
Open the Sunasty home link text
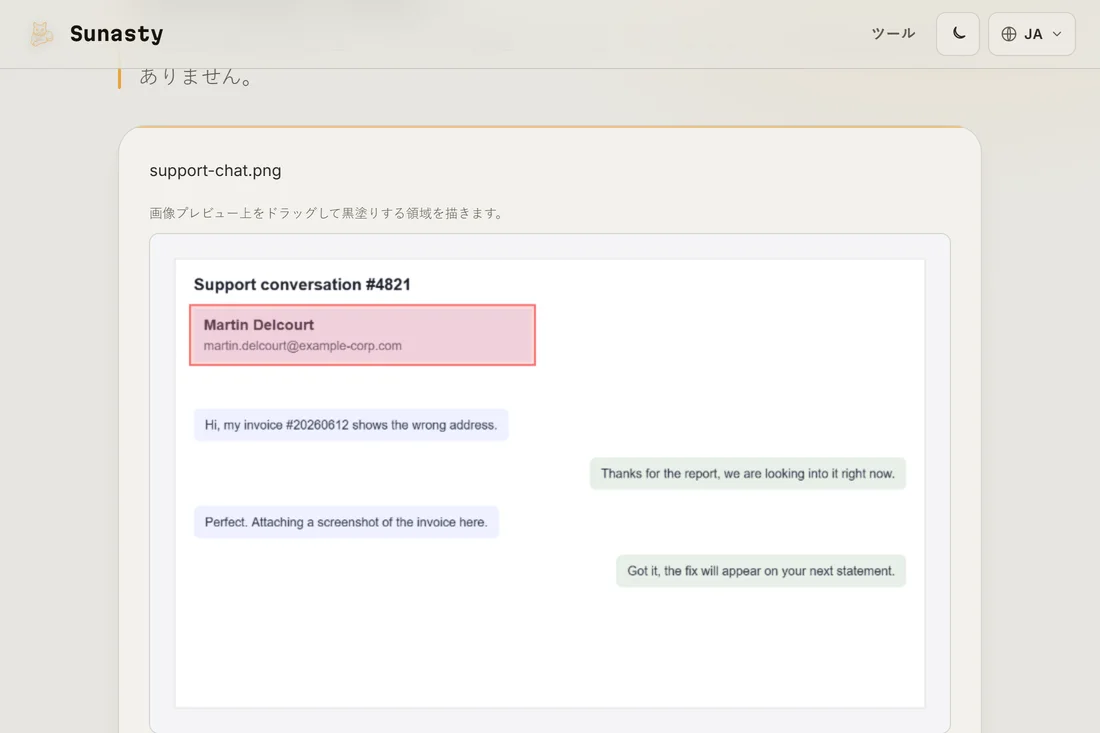tap(116, 34)
